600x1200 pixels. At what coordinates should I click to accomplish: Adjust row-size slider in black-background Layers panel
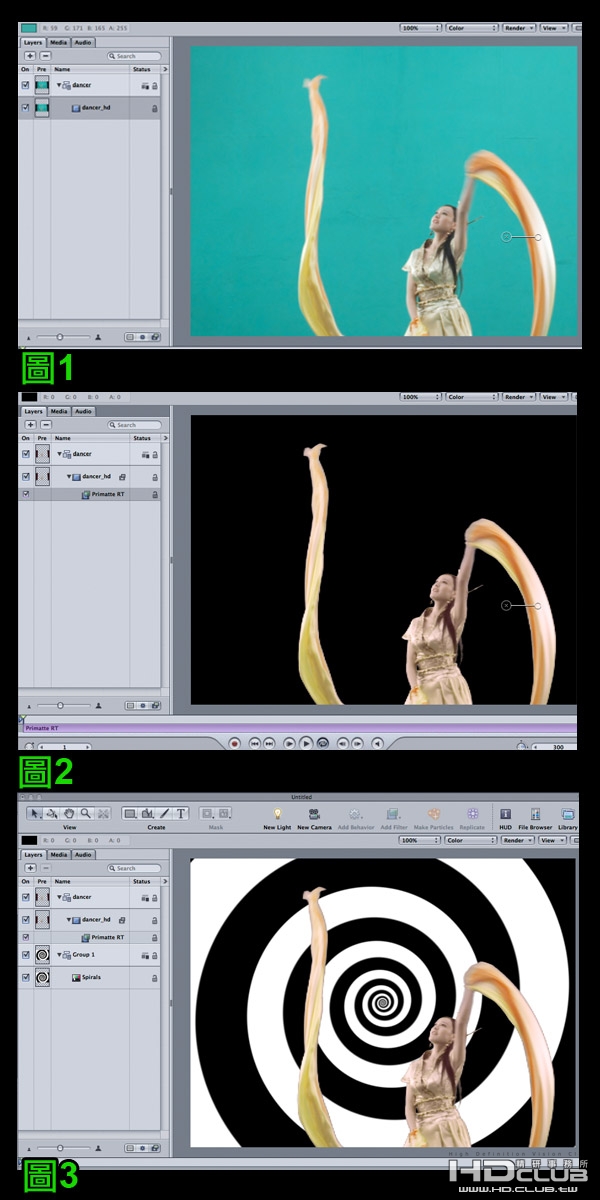60,705
